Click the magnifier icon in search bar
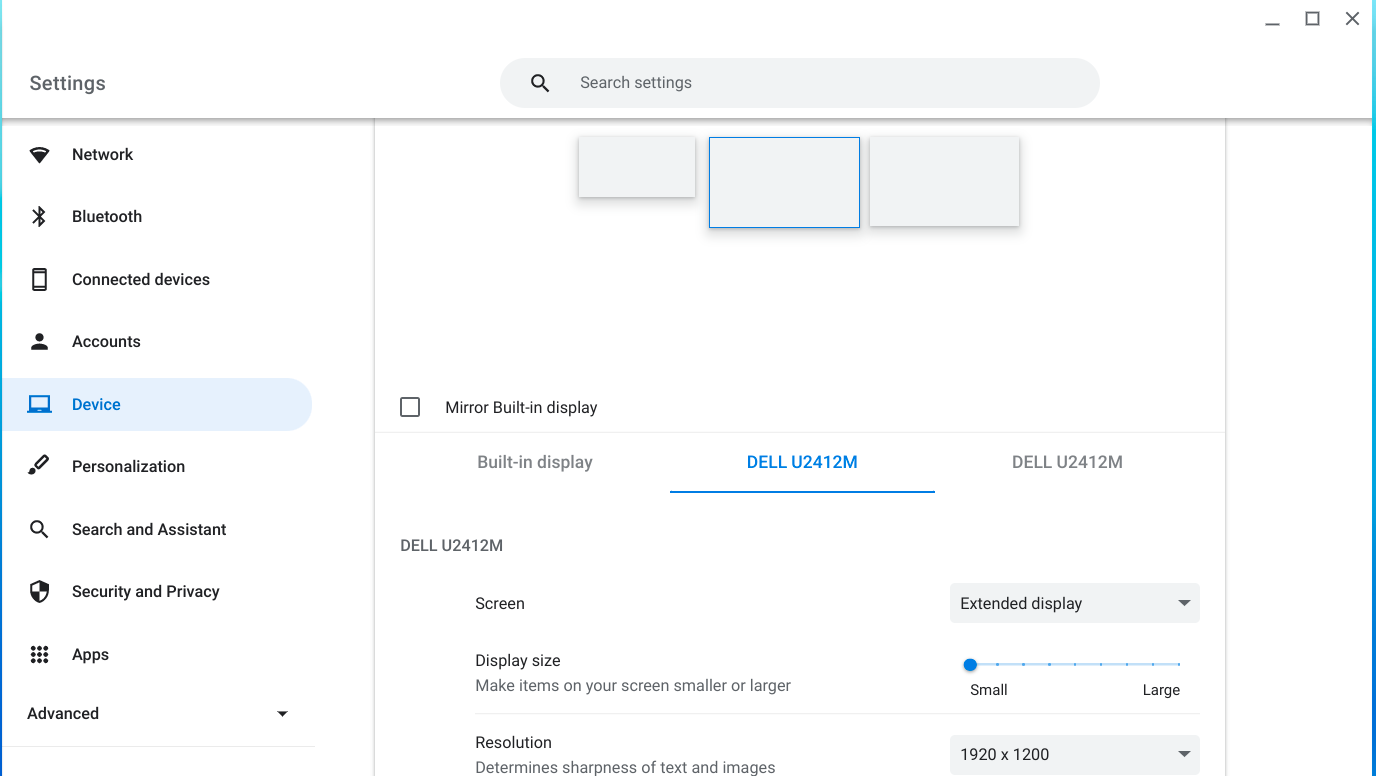 (x=540, y=83)
